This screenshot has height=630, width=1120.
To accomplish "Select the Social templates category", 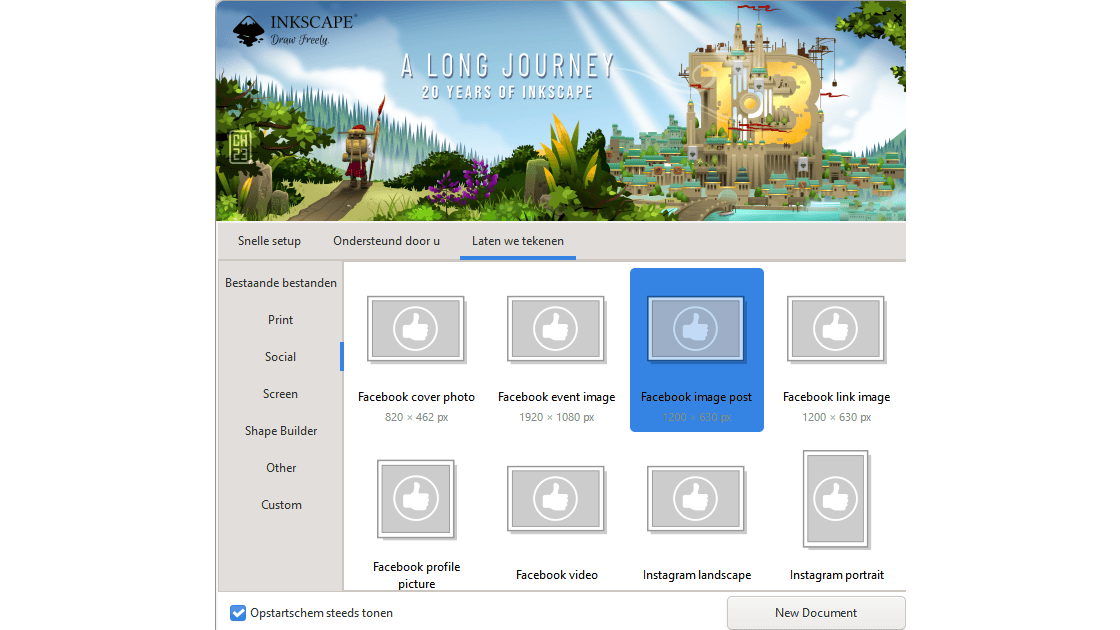I will click(x=281, y=357).
